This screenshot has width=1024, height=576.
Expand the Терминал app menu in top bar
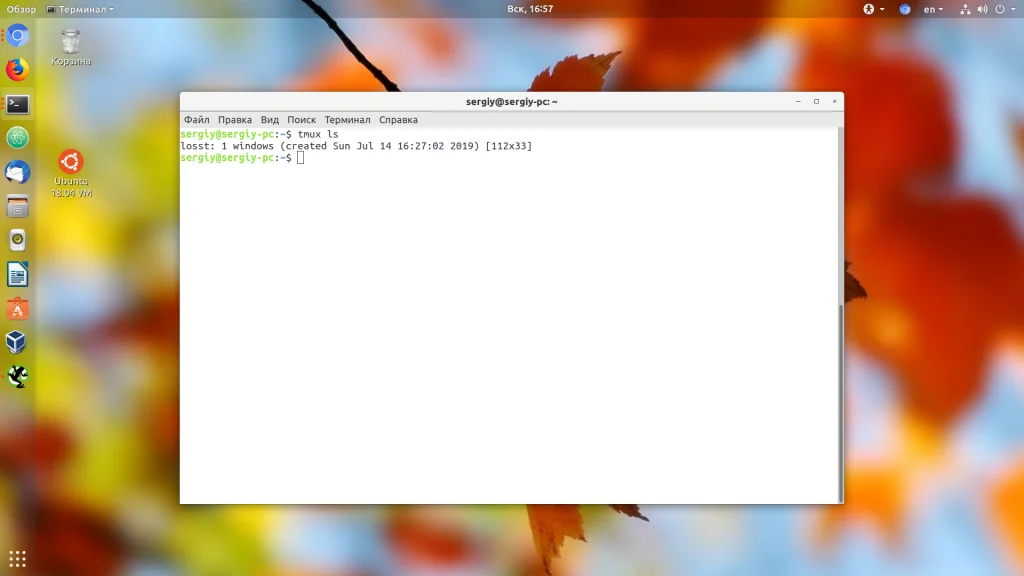point(80,9)
